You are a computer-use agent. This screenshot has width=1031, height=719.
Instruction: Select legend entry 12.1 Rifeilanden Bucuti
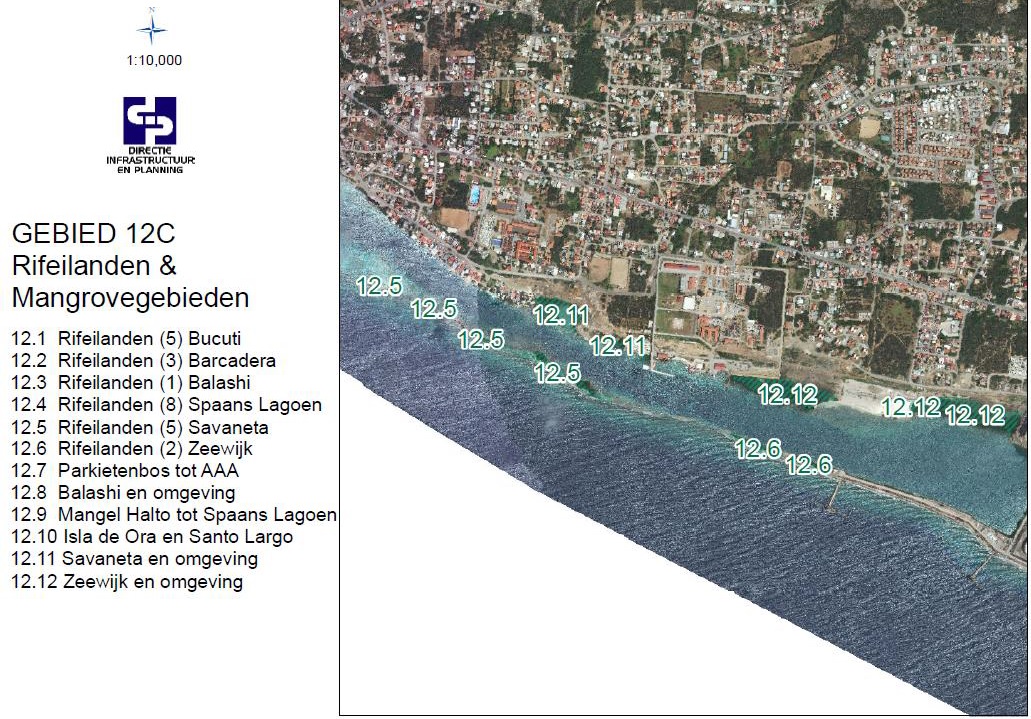(x=126, y=339)
